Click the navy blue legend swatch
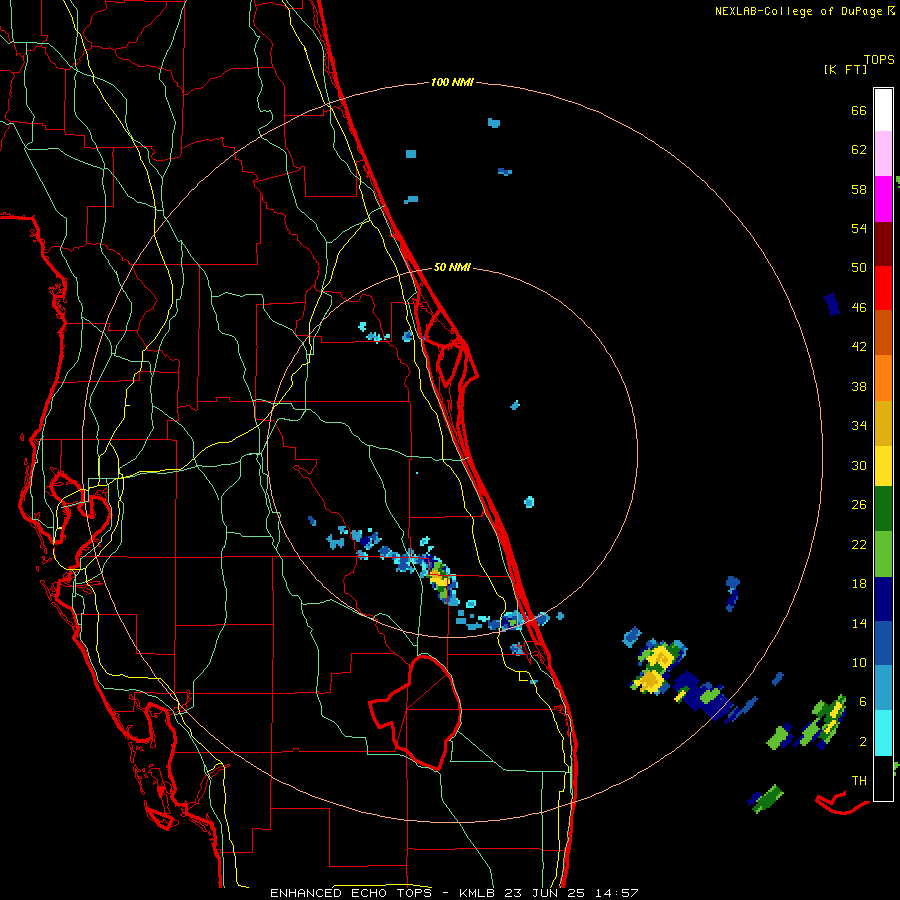The image size is (900, 900). (883, 599)
